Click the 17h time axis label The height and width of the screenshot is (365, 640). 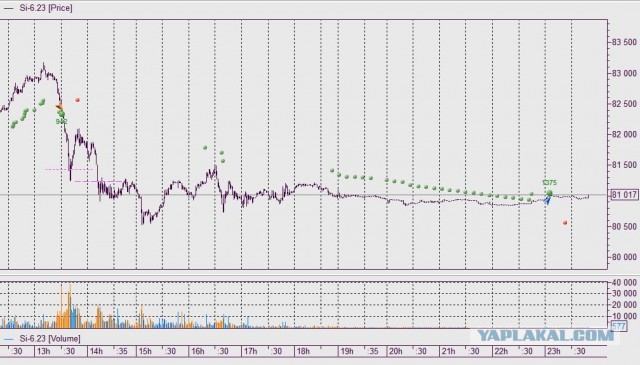coord(250,351)
